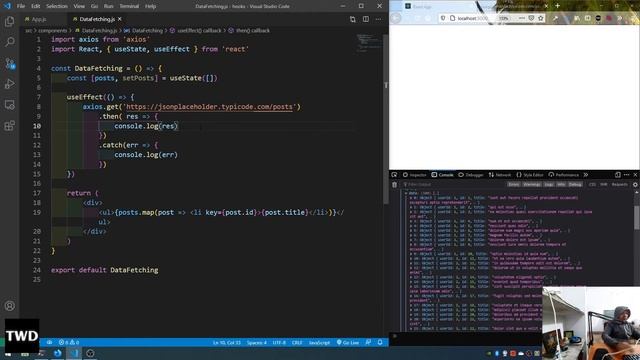Image resolution: width=640 pixels, height=360 pixels.
Task: Open the Accounts icon in the activity bar
Action: click(9, 306)
